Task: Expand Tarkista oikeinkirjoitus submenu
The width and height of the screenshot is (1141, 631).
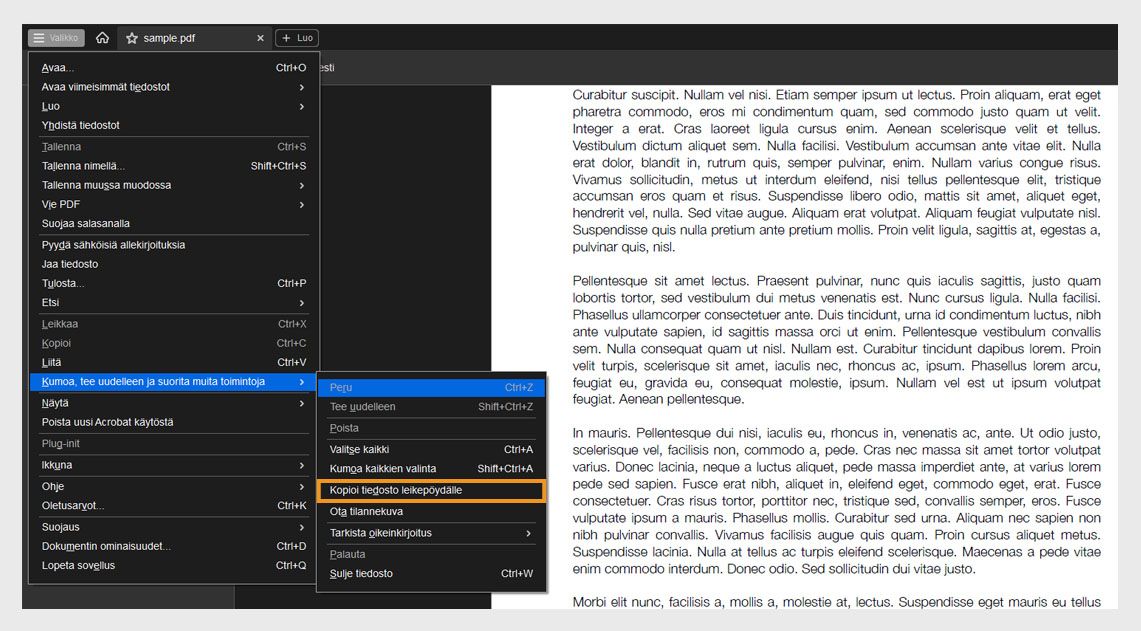Action: coord(432,533)
